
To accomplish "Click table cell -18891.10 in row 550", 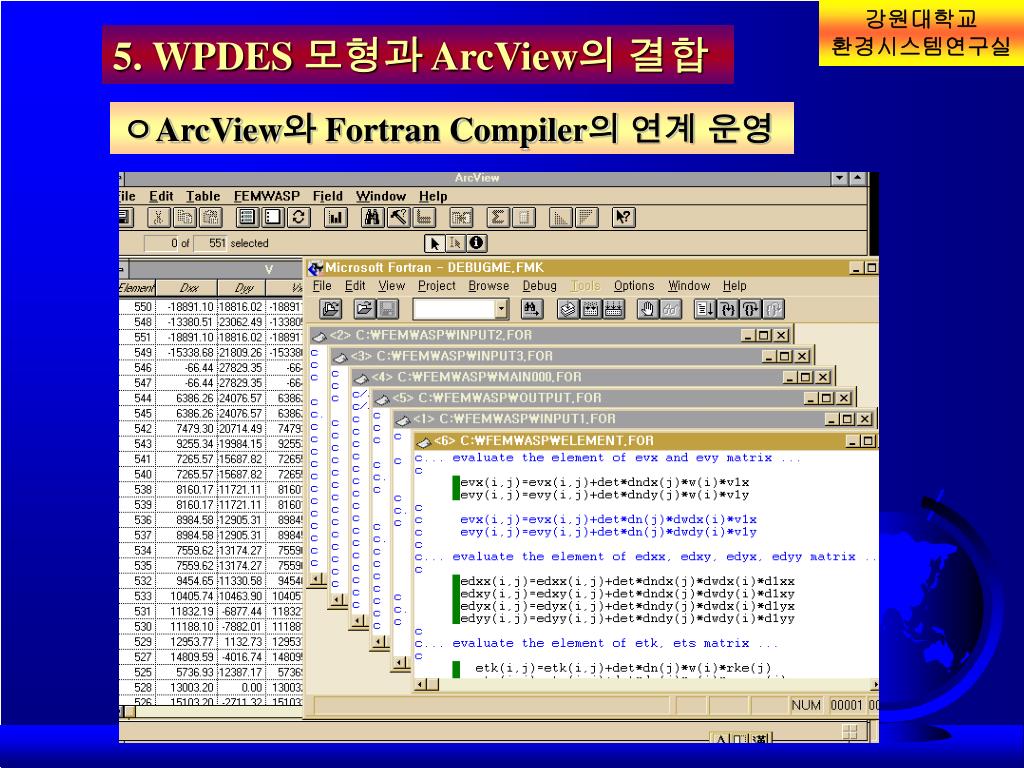I will [x=190, y=307].
